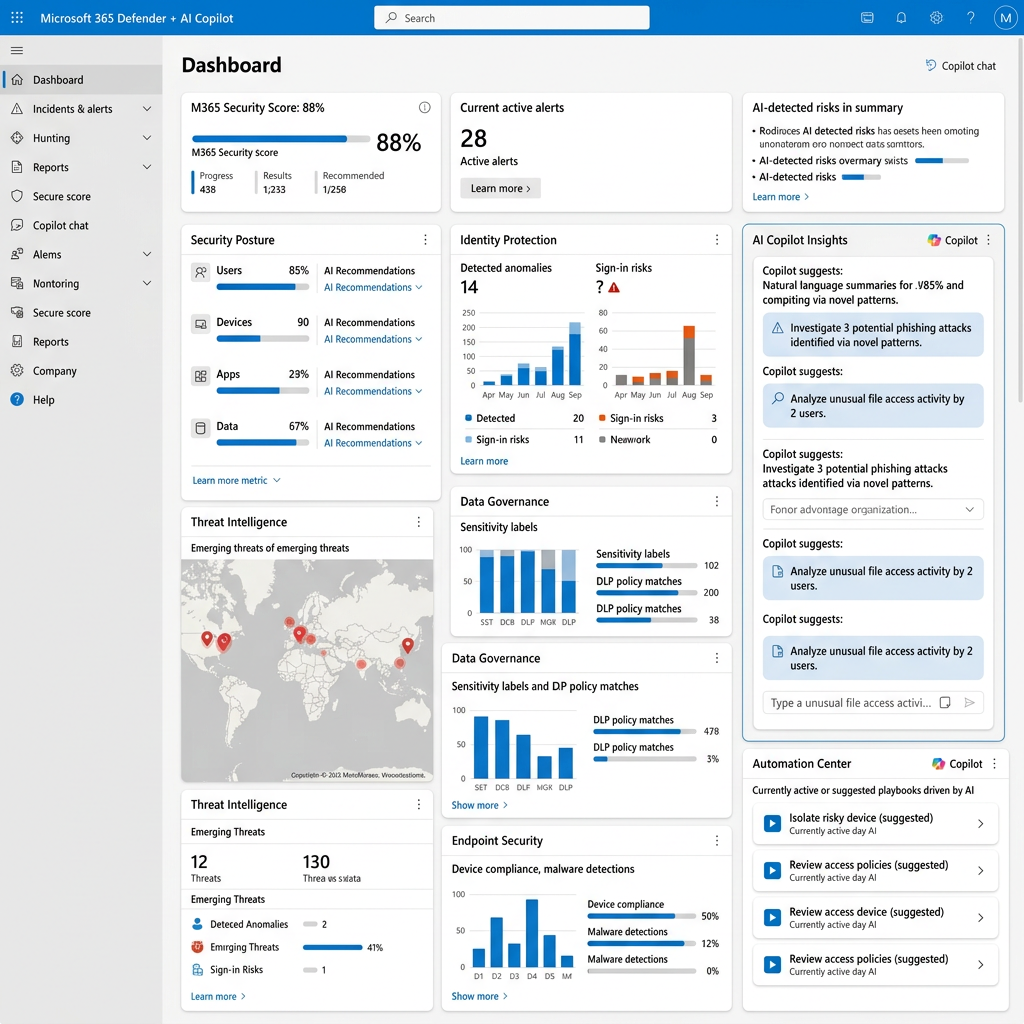Click the top Search field
Viewport: 1024px width, 1024px height.
pos(511,18)
